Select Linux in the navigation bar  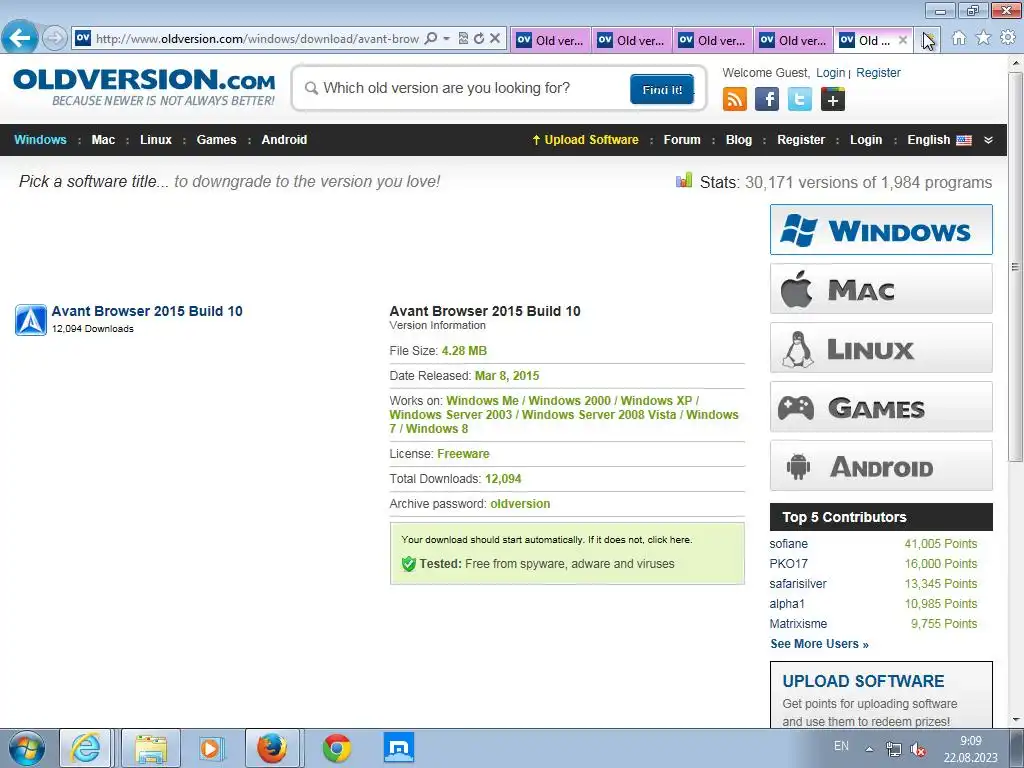click(x=156, y=140)
